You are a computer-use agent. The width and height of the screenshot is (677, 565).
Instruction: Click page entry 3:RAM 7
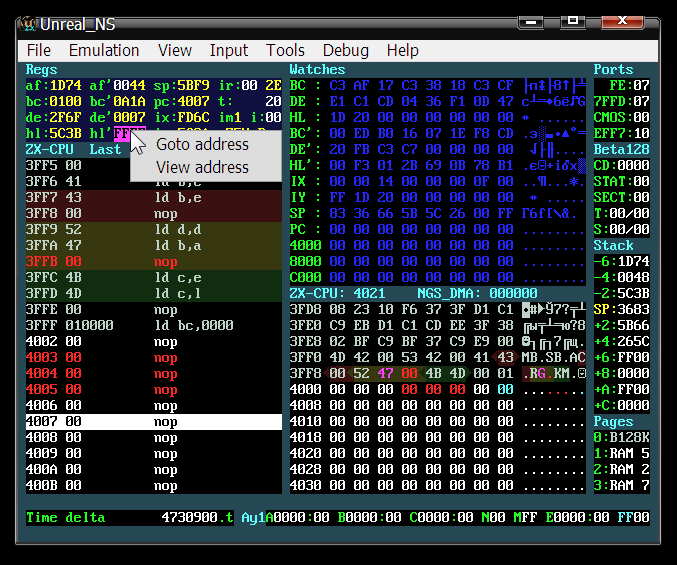click(x=621, y=486)
